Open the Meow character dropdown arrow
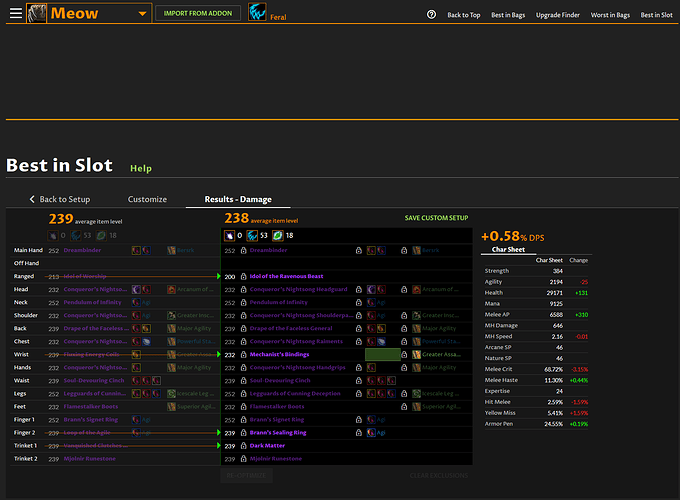This screenshot has height=500, width=680. 142,13
